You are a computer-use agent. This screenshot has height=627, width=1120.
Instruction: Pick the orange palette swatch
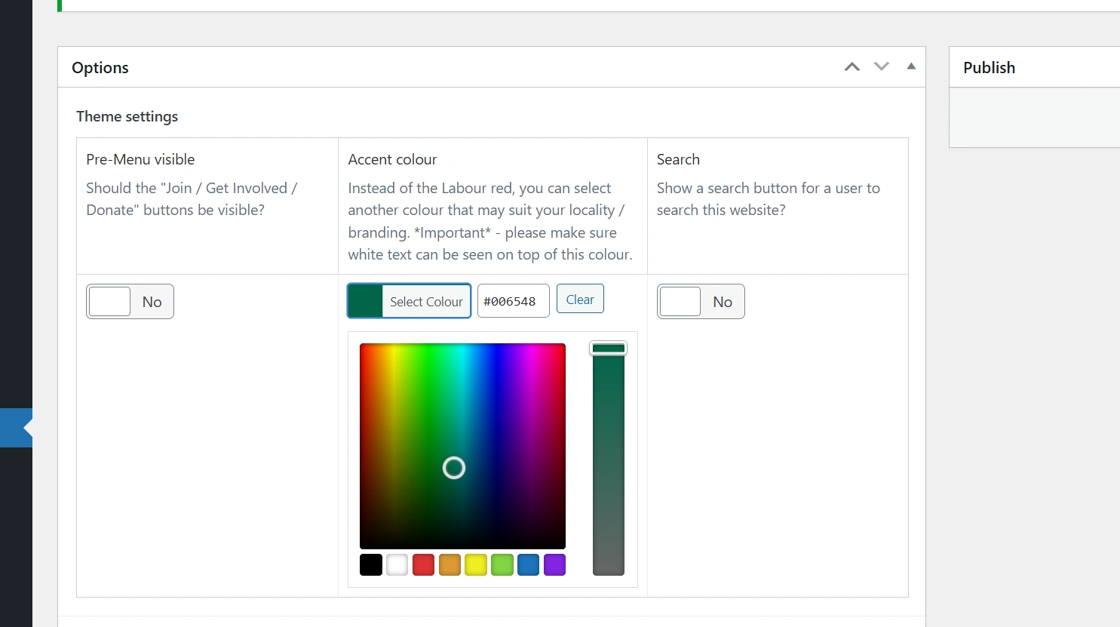pos(450,565)
